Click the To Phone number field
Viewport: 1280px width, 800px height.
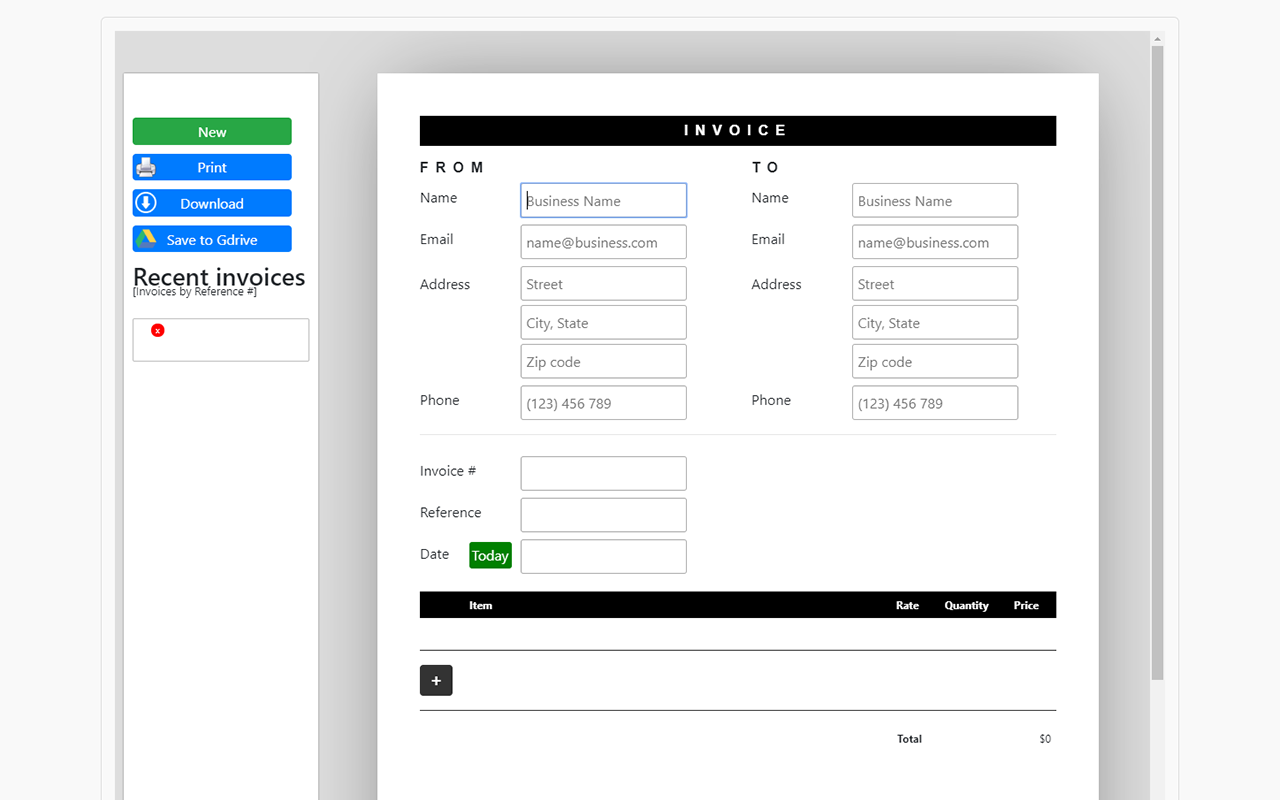[x=934, y=403]
